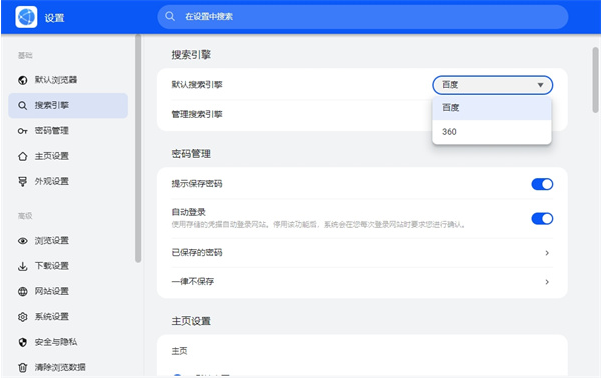
Task: Click the eye icon for 浏览设置
Action: tap(23, 241)
